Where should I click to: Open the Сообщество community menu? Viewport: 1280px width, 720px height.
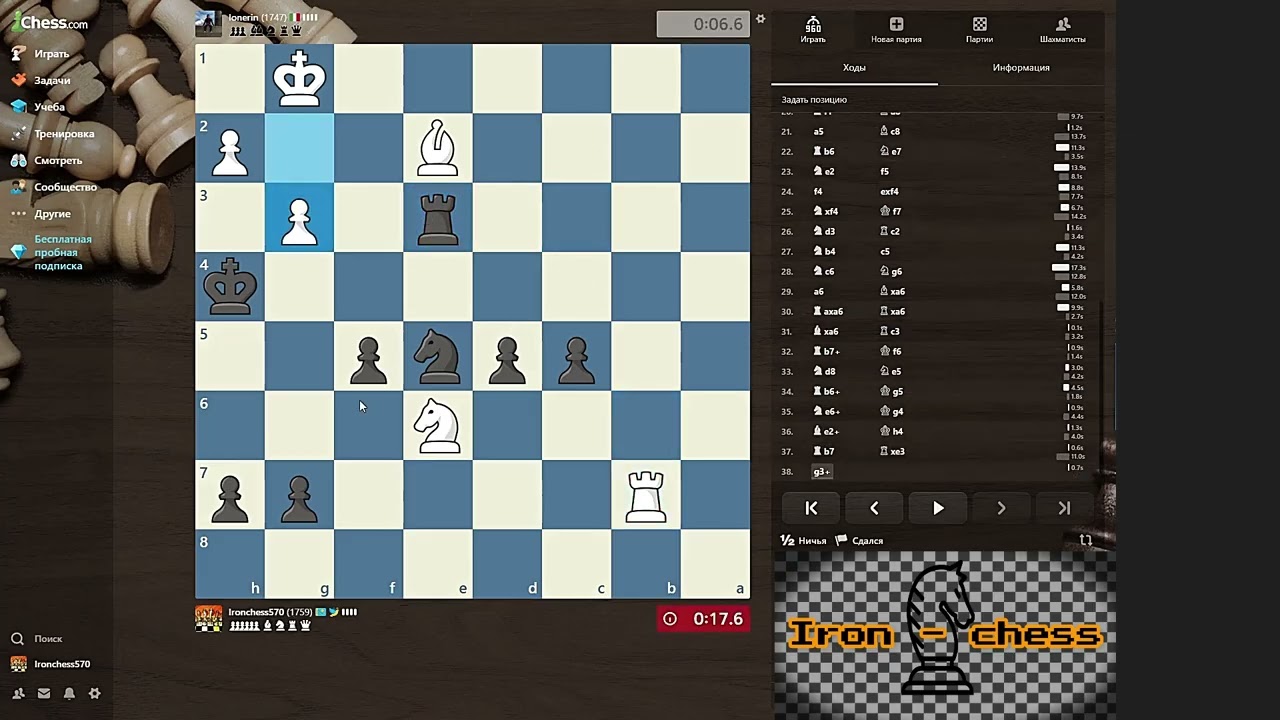54,187
